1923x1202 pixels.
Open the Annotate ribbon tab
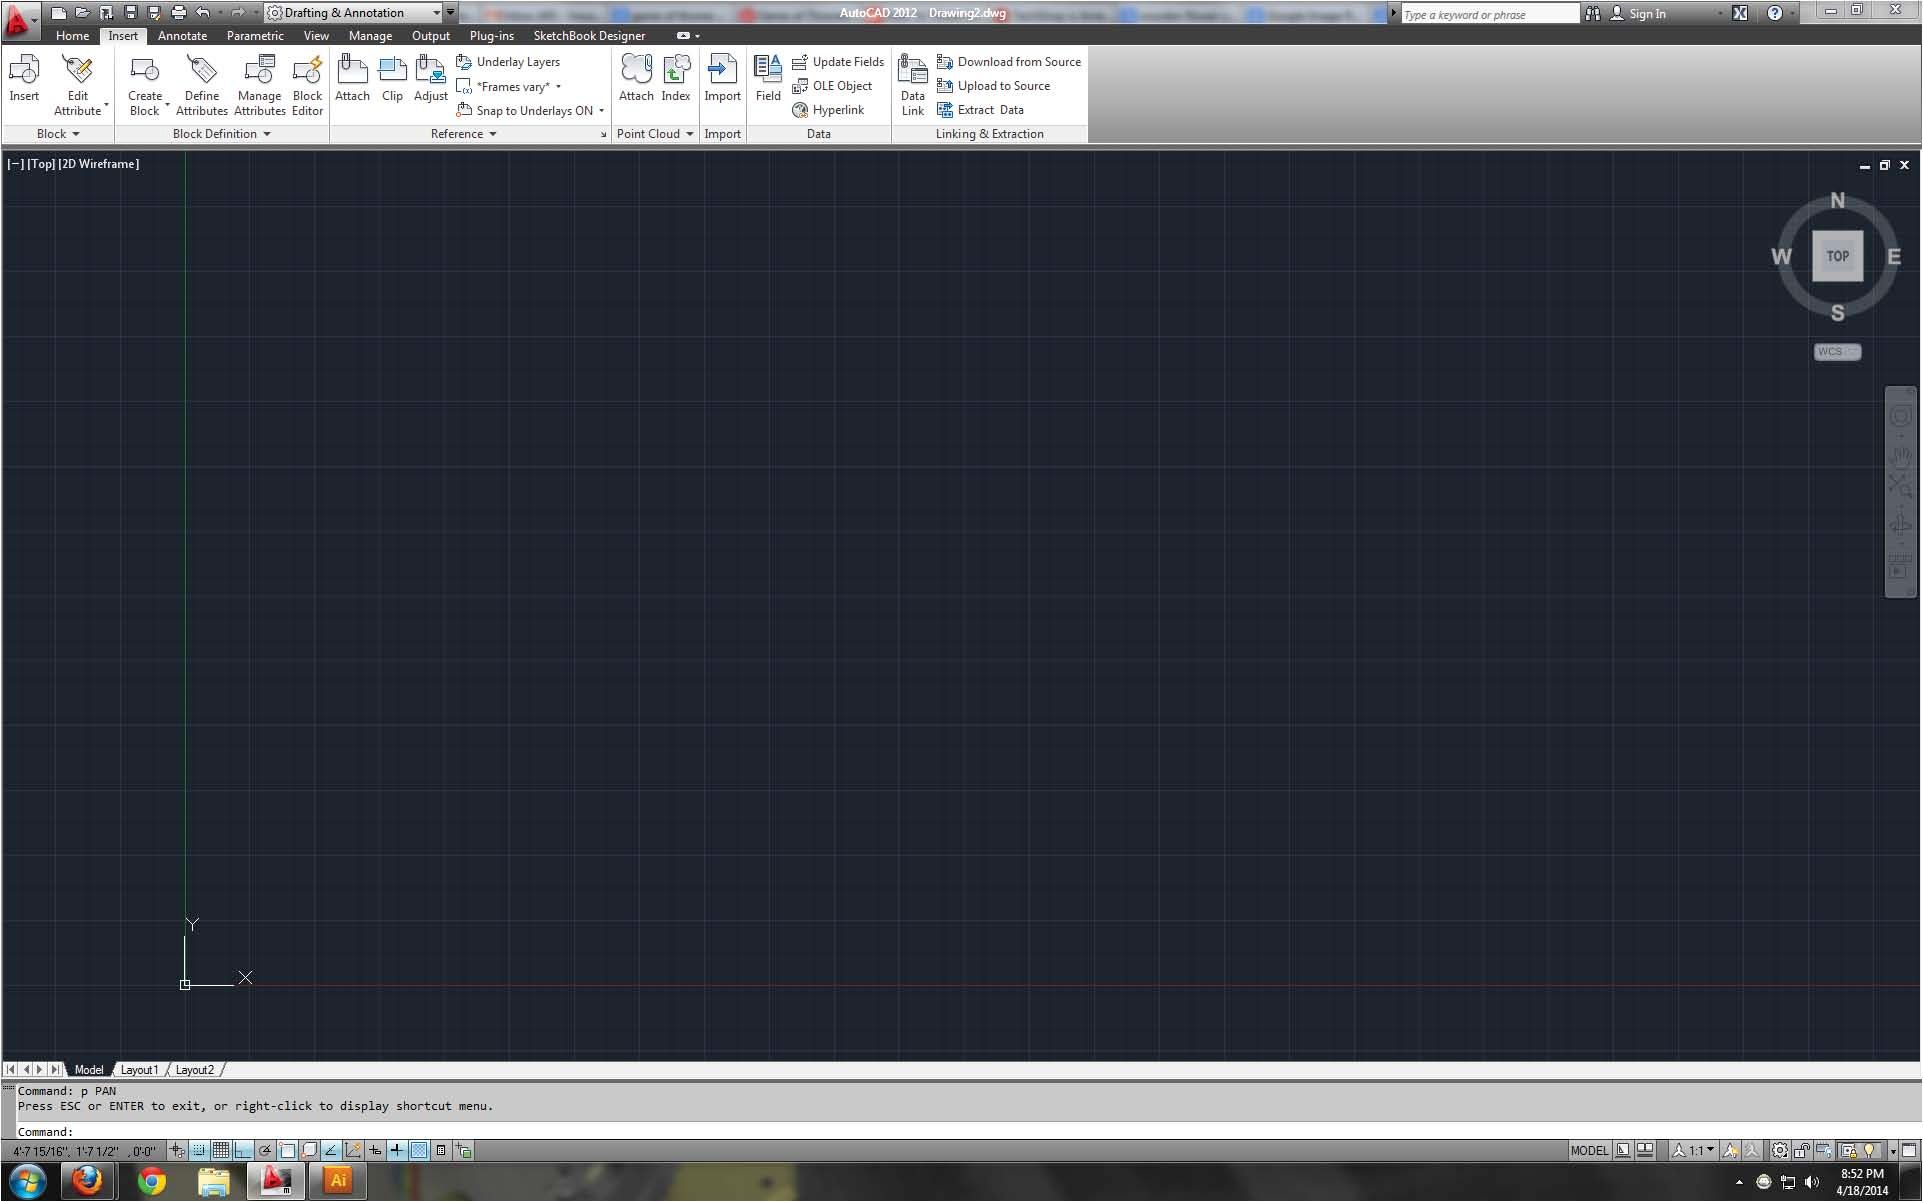[x=182, y=35]
